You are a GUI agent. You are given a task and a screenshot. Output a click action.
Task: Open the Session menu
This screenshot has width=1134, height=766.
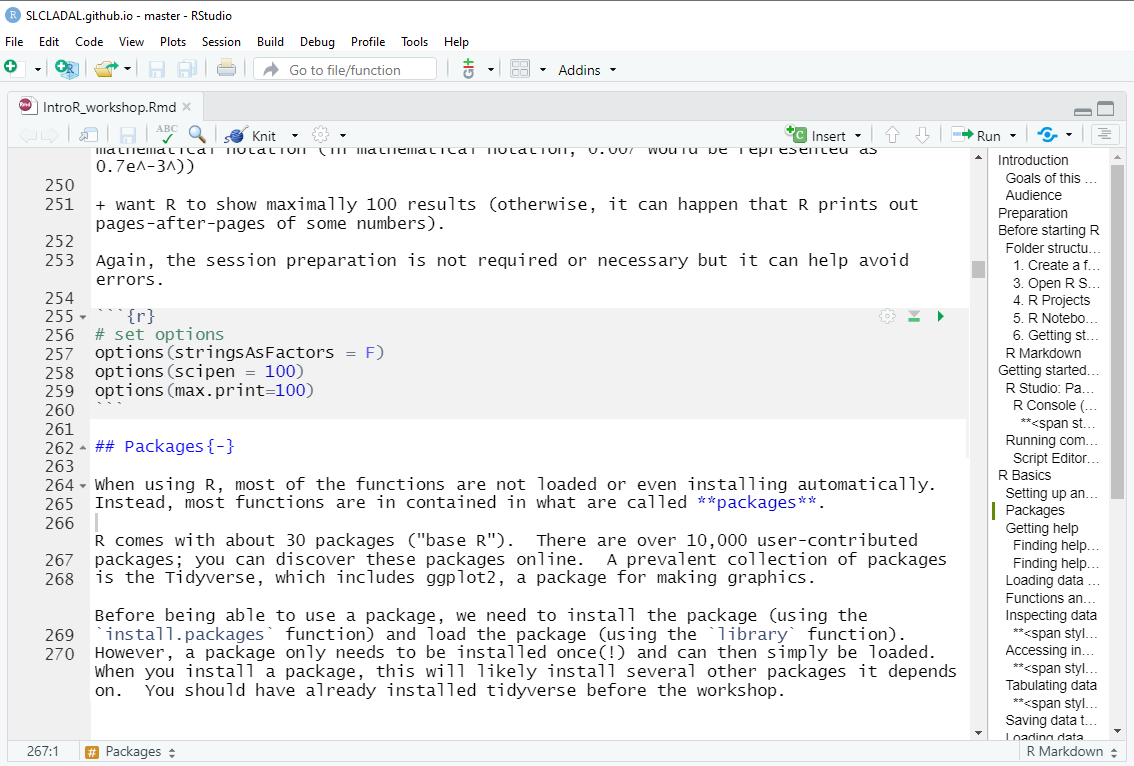pos(221,42)
